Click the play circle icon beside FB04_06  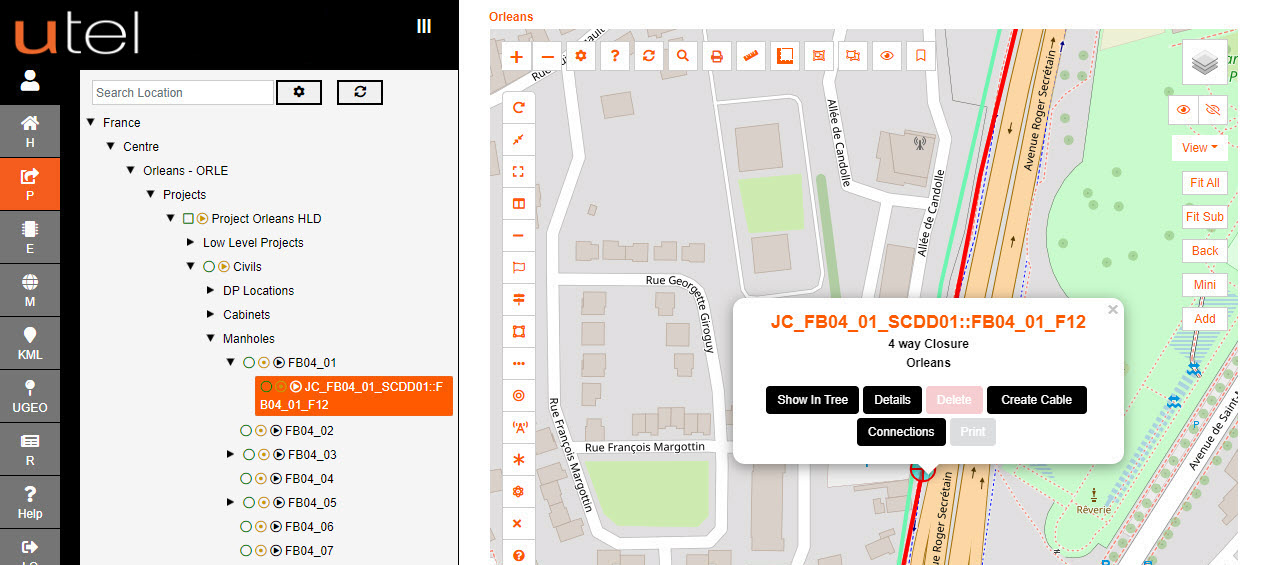[278, 527]
